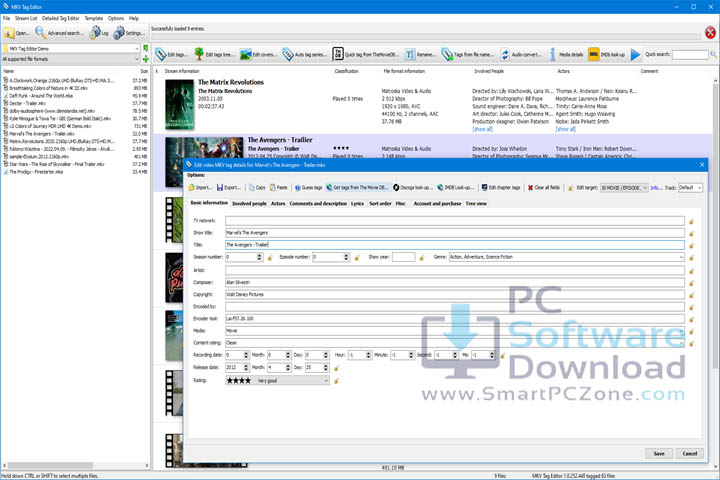
Task: Click Paste in the tag details dialog
Action: (279, 187)
